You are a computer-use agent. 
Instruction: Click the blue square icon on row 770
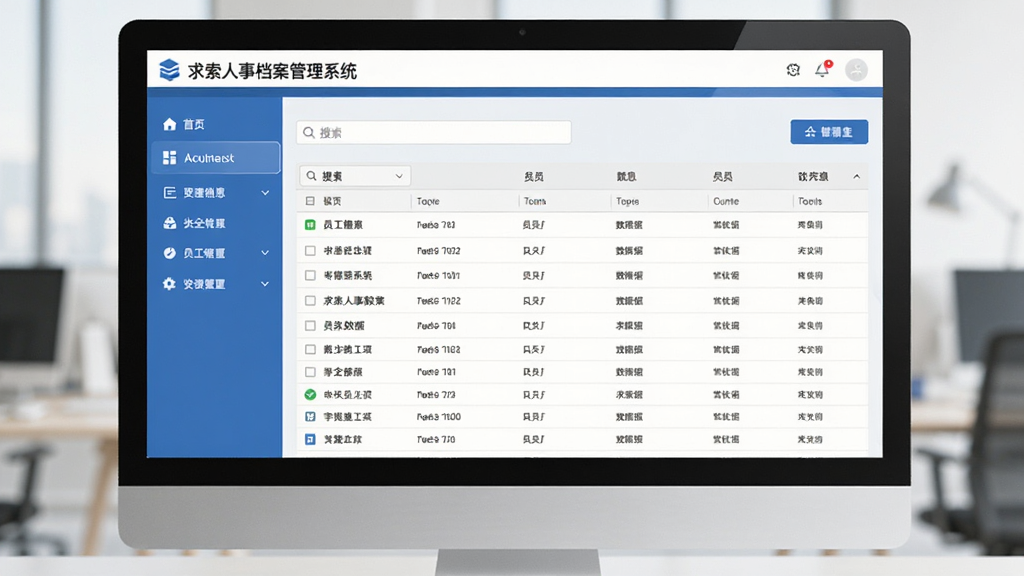[310, 440]
